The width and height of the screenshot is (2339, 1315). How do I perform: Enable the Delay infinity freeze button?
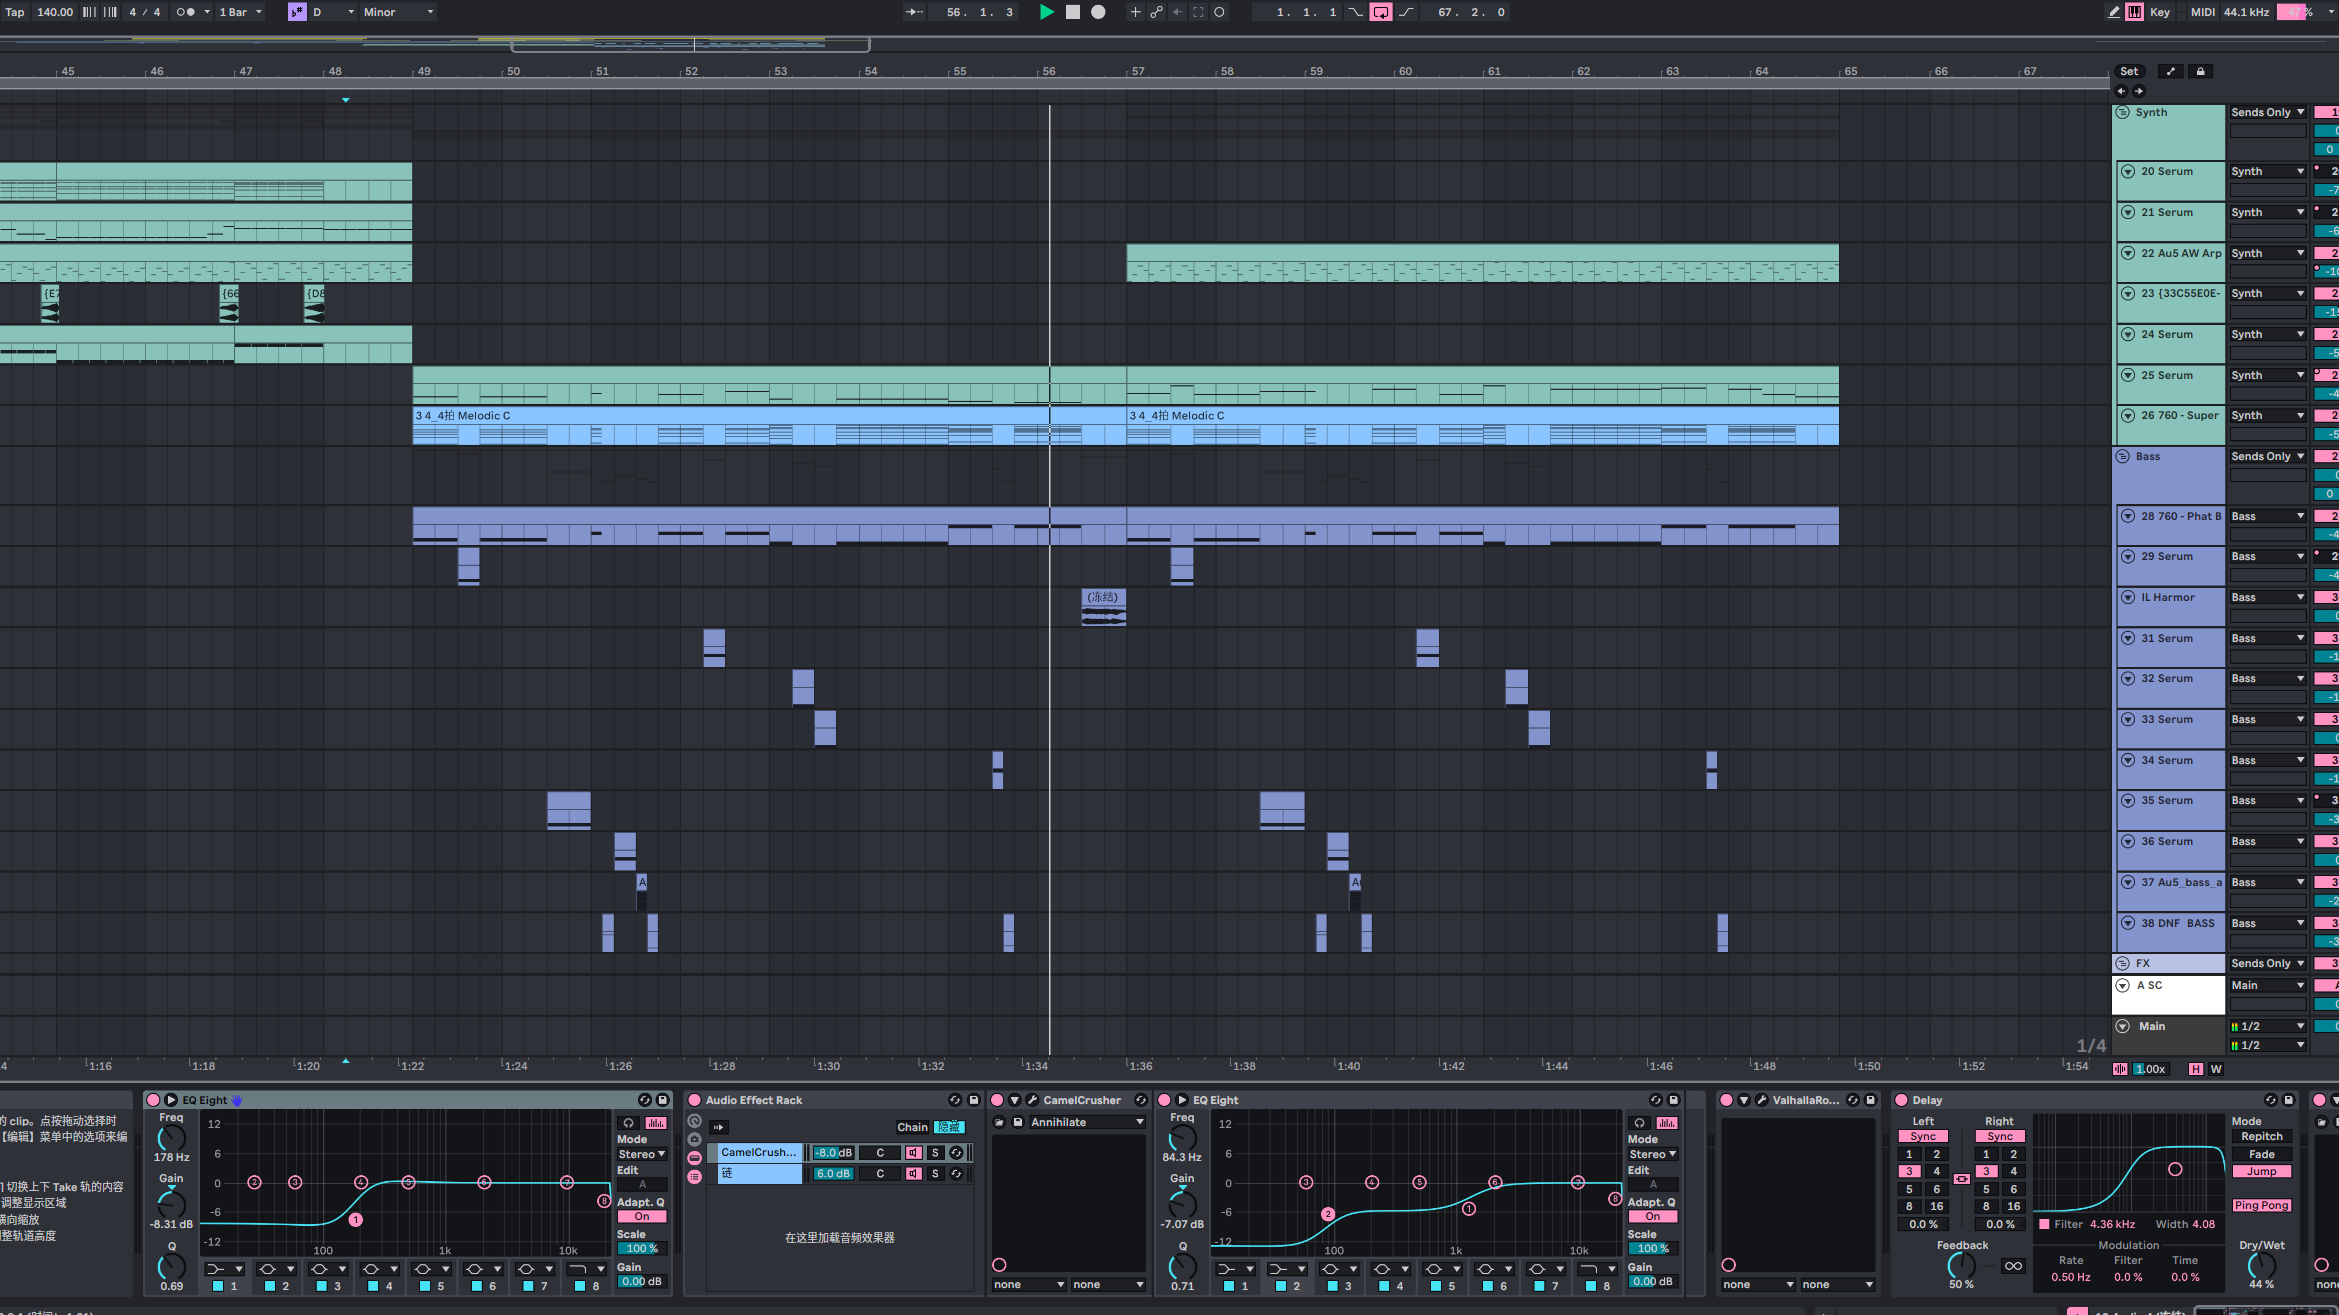pyautogui.click(x=2013, y=1266)
